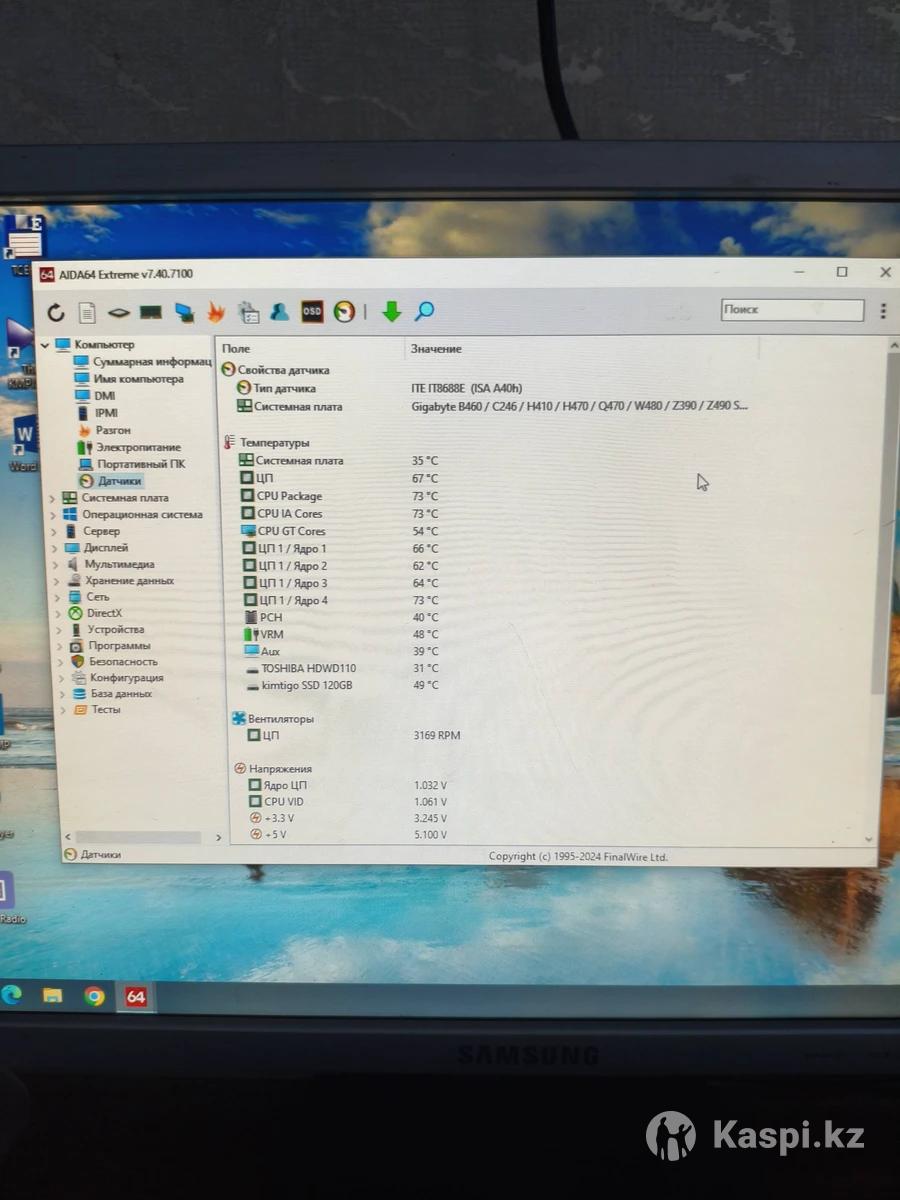900x1200 pixels.
Task: Click the Значение column header
Action: coord(436,349)
